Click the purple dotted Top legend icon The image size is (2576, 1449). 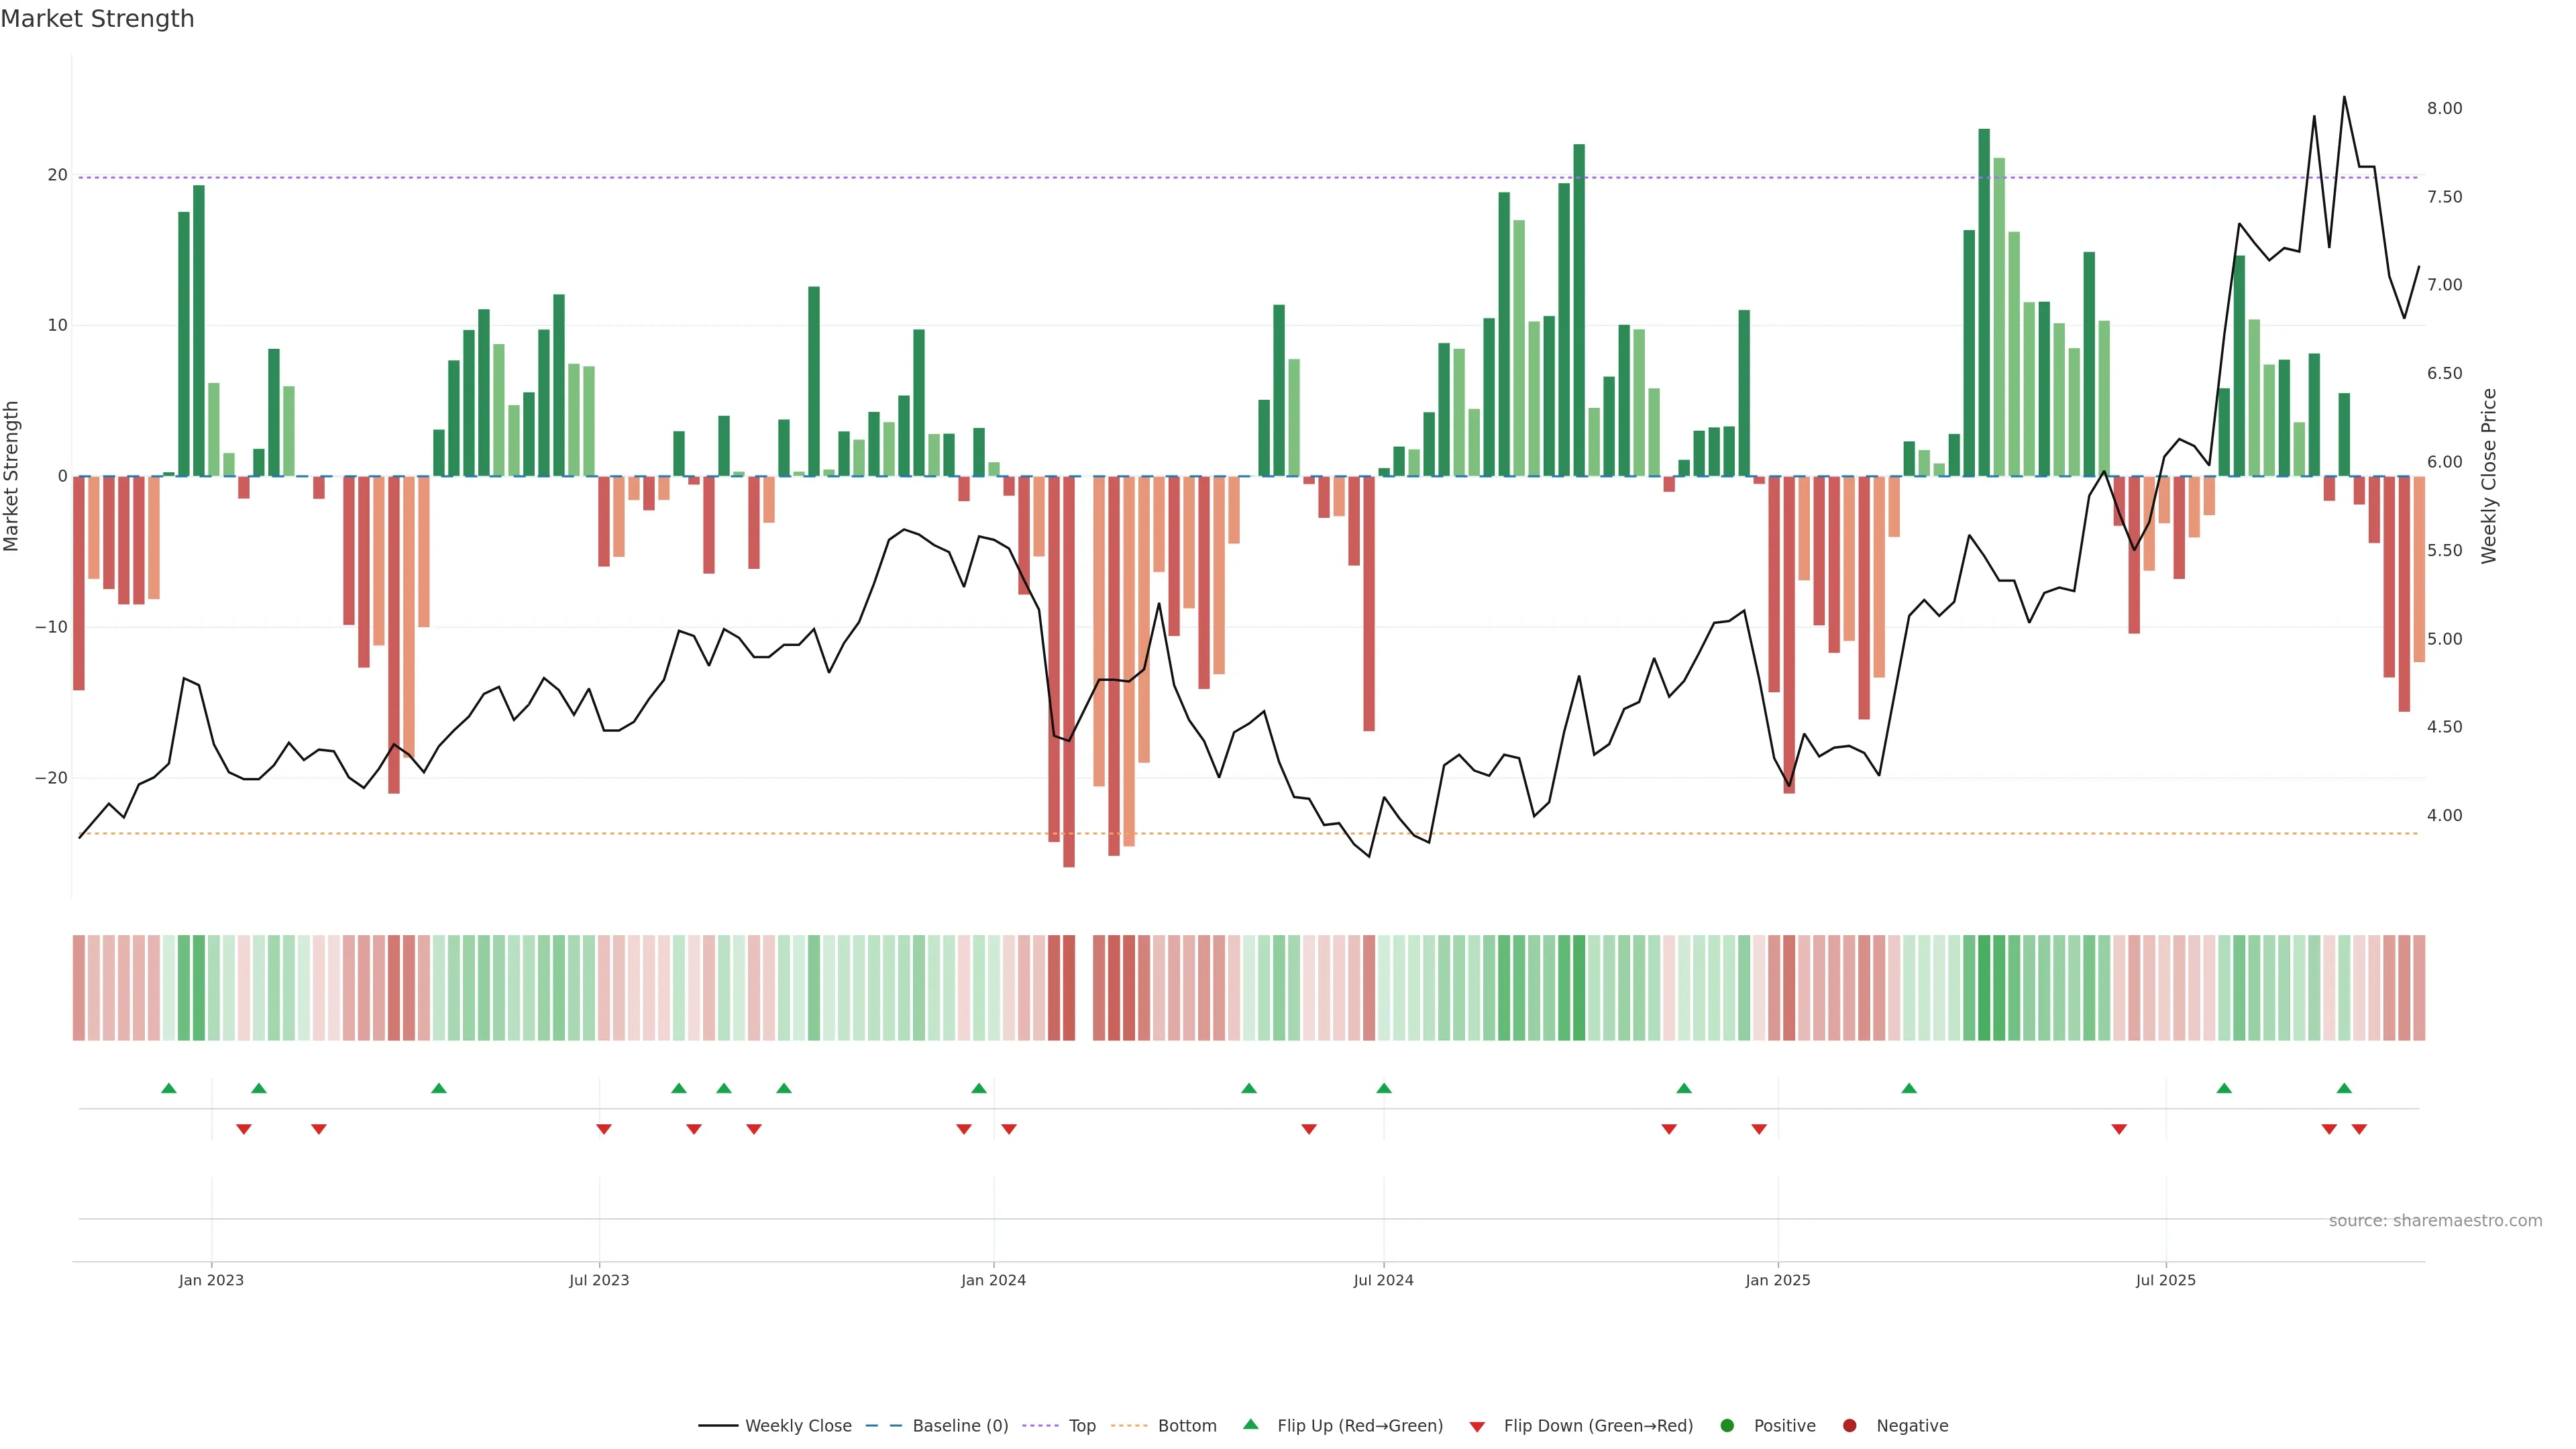click(1041, 1425)
